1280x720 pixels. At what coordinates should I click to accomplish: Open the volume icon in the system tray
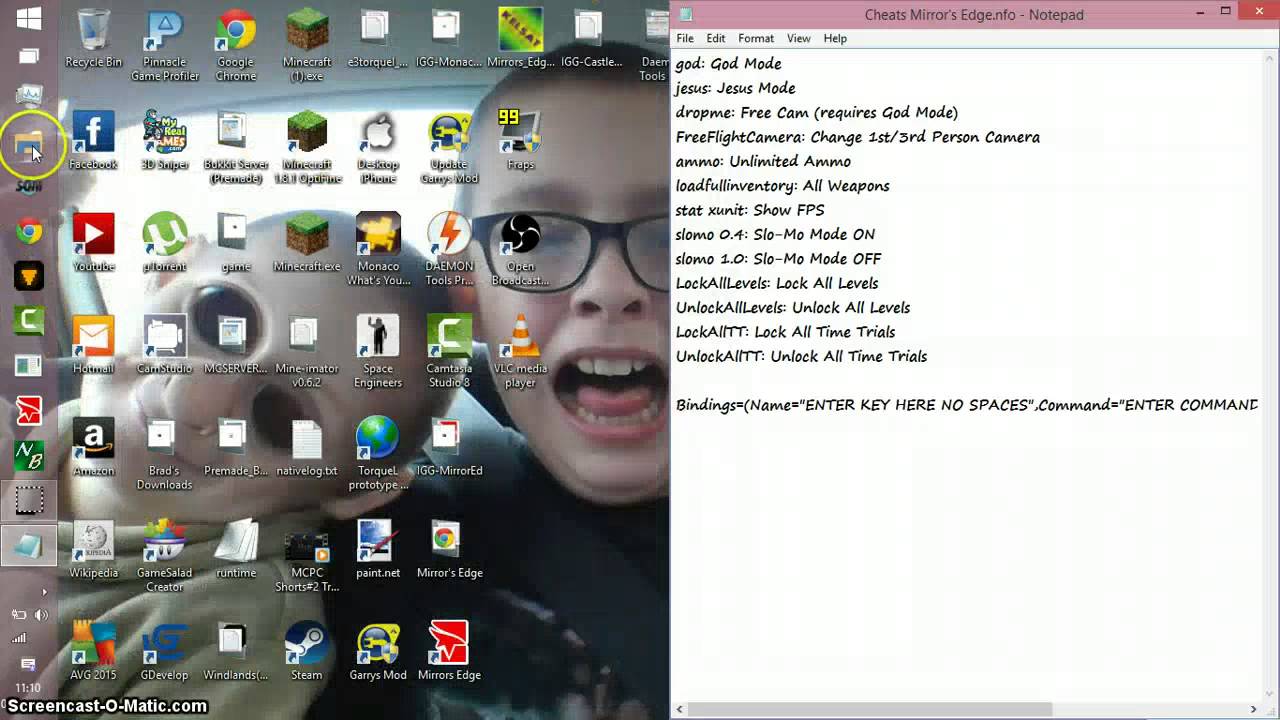tap(41, 615)
